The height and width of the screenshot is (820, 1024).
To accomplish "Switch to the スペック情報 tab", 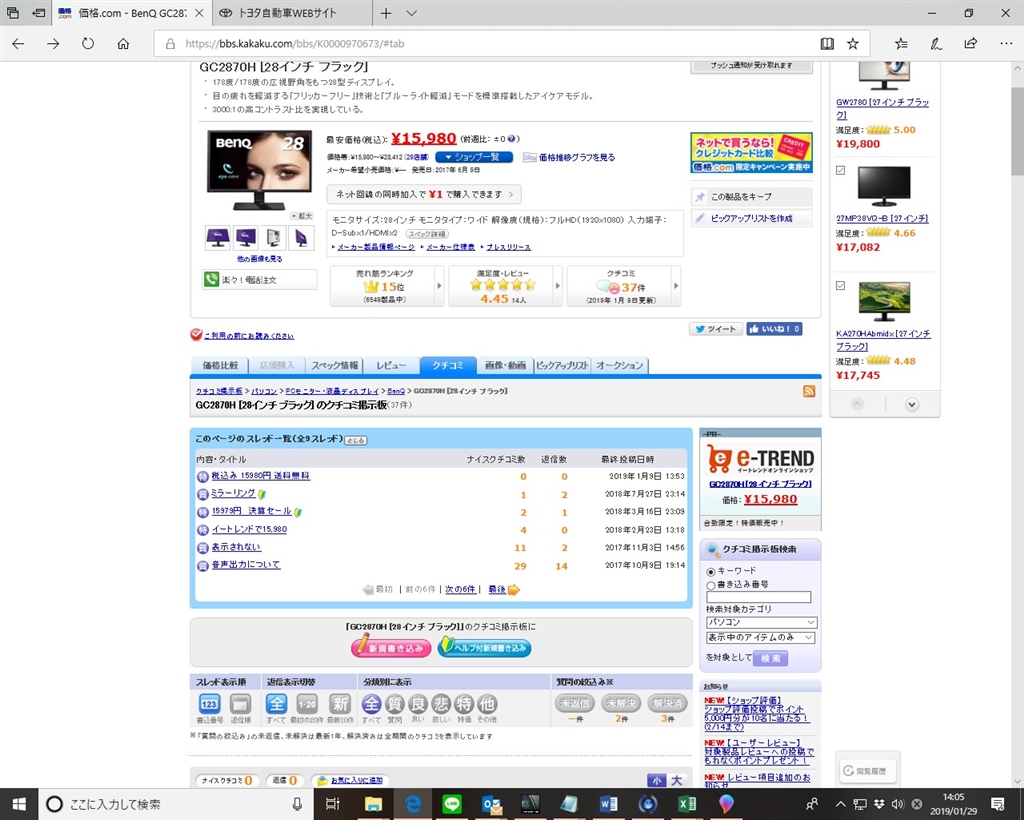I will pos(334,366).
